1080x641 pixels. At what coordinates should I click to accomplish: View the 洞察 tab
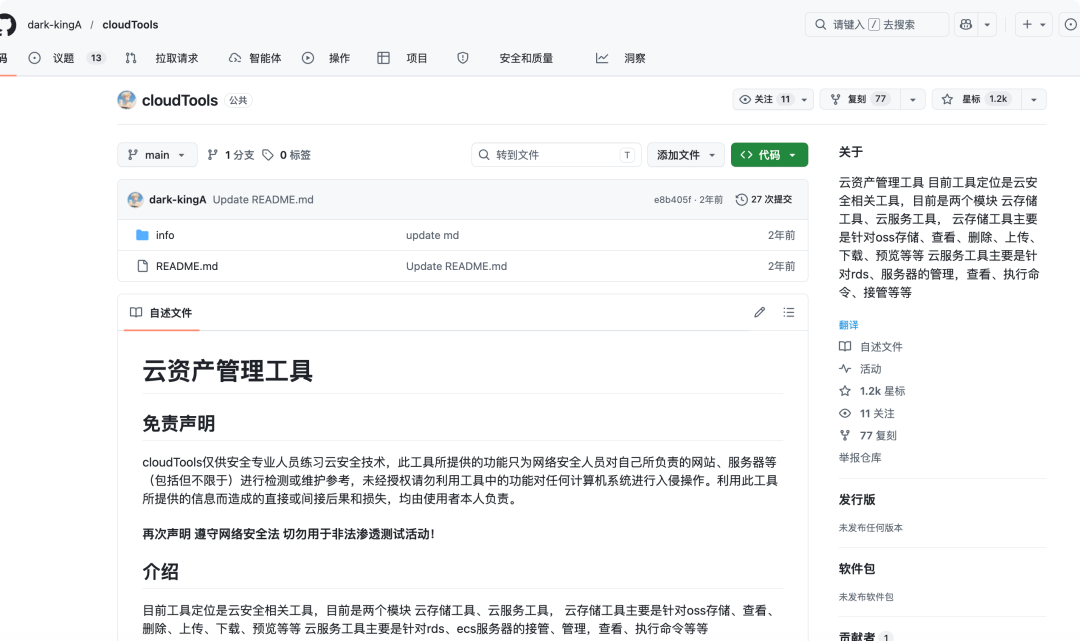point(621,59)
